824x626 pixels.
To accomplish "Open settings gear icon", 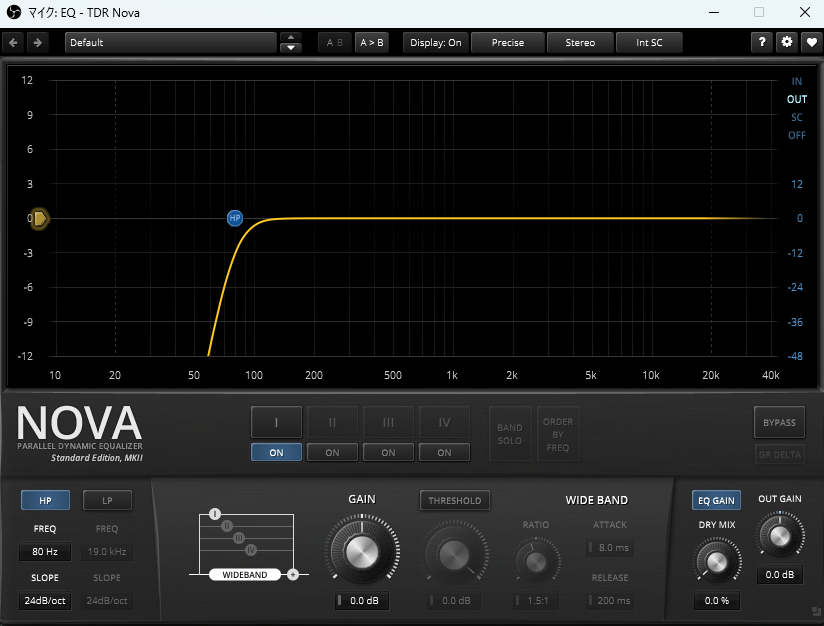I will point(787,43).
